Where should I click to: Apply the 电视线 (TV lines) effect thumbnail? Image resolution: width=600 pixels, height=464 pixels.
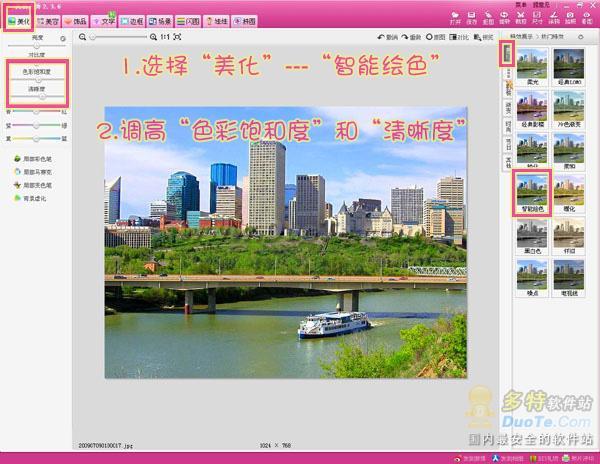(569, 278)
